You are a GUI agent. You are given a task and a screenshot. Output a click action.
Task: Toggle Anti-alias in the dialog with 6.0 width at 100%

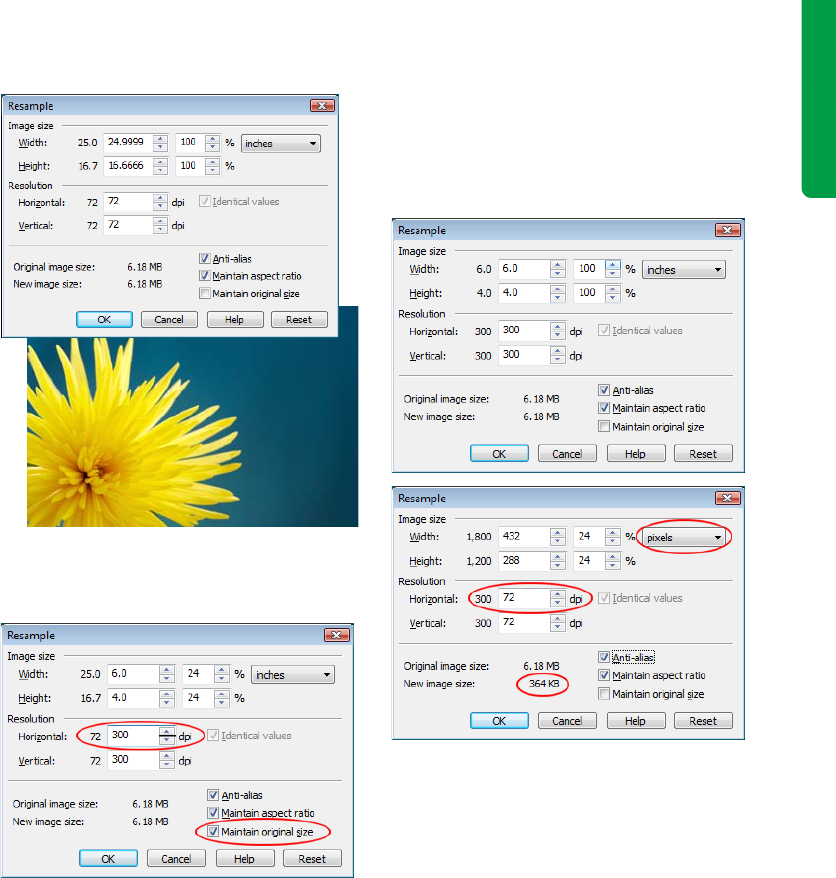tap(604, 390)
